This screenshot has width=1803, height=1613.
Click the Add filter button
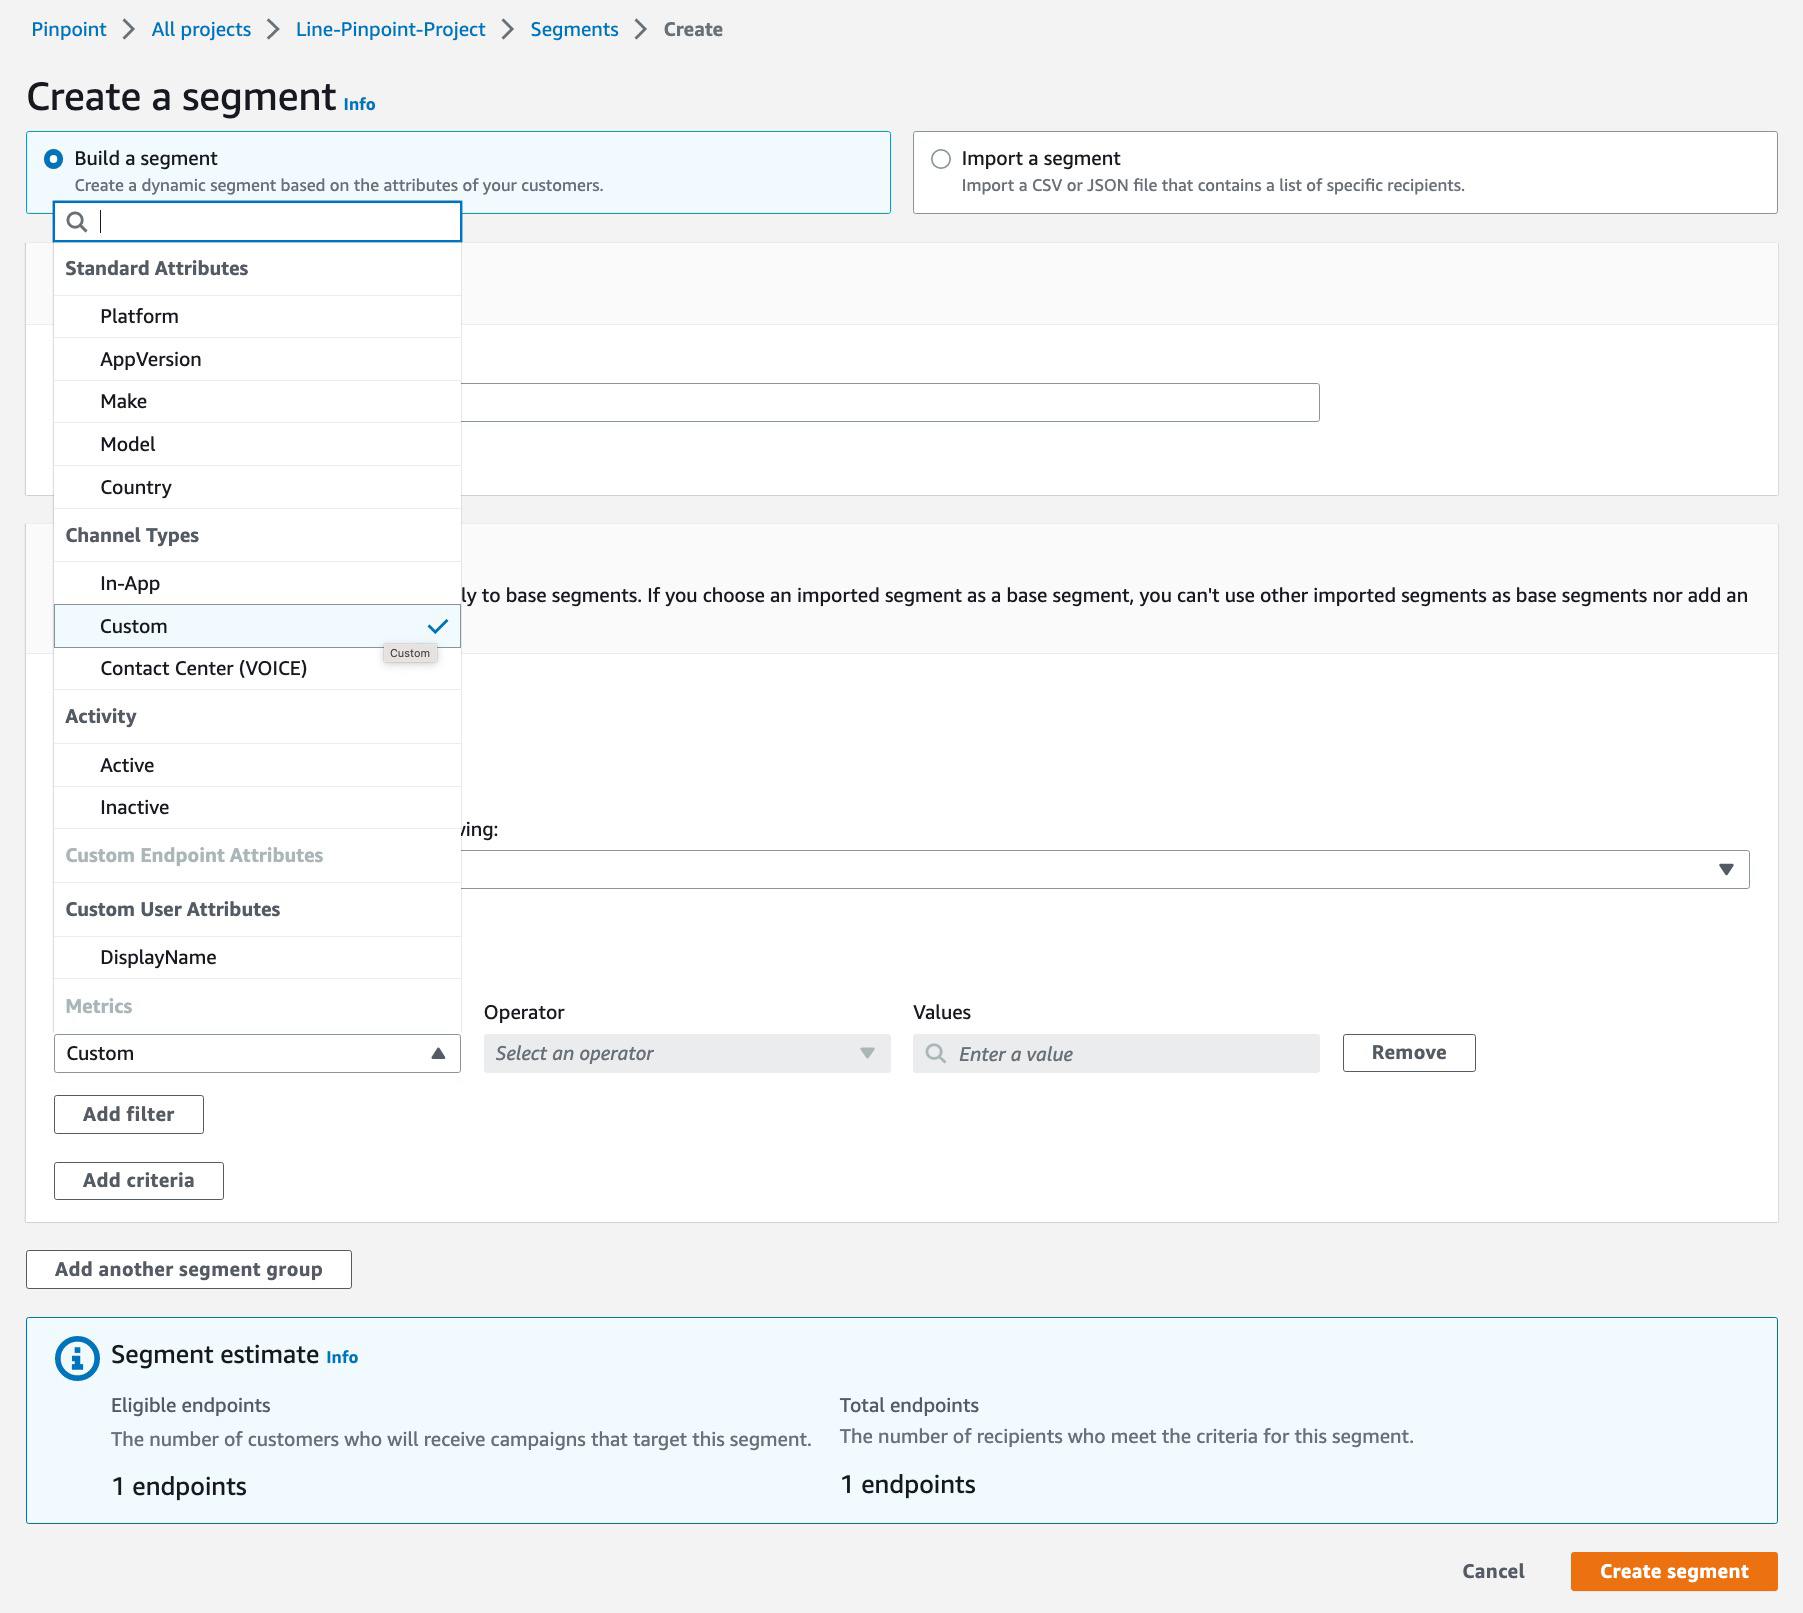(128, 1113)
